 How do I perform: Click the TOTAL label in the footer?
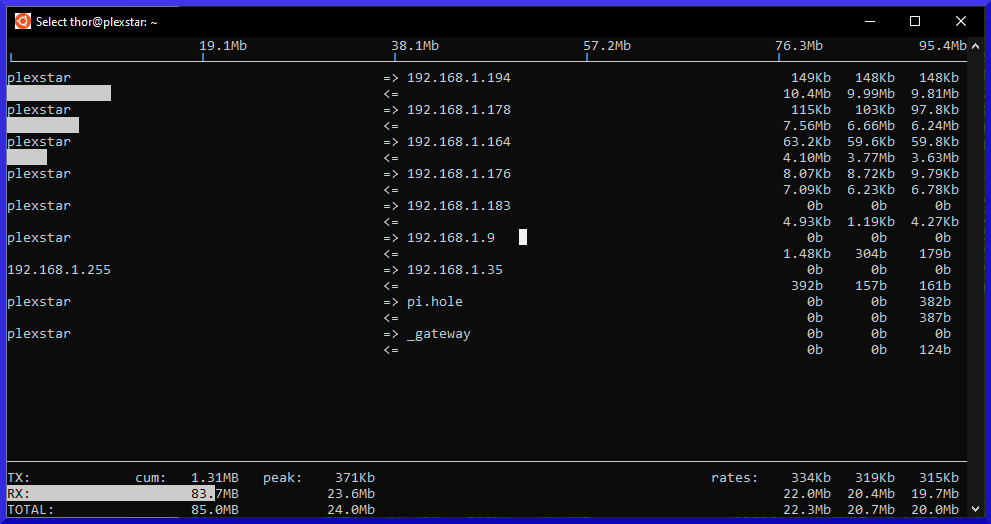(30, 510)
